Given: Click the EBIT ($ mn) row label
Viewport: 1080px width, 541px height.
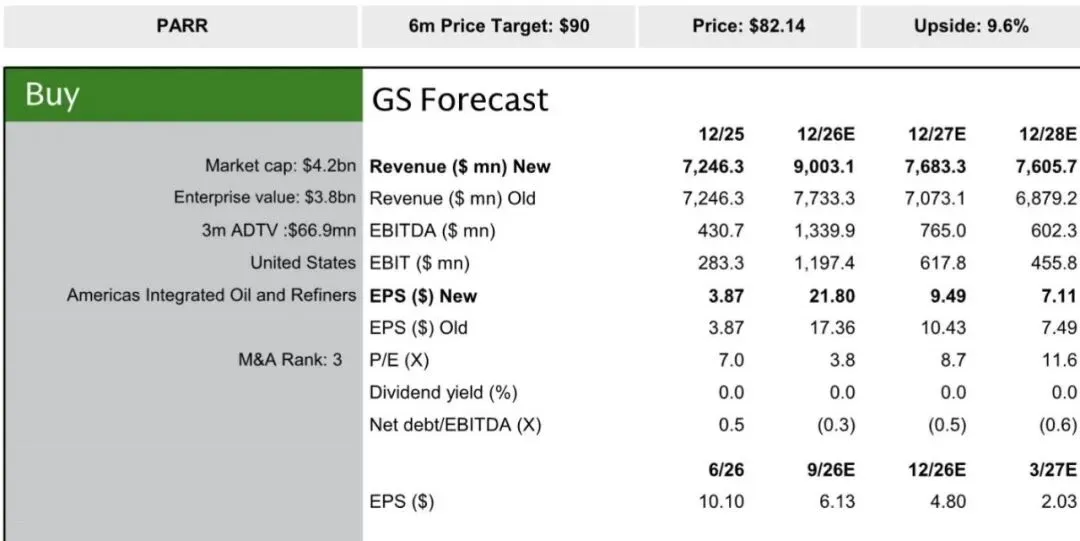Looking at the screenshot, I should 419,263.
